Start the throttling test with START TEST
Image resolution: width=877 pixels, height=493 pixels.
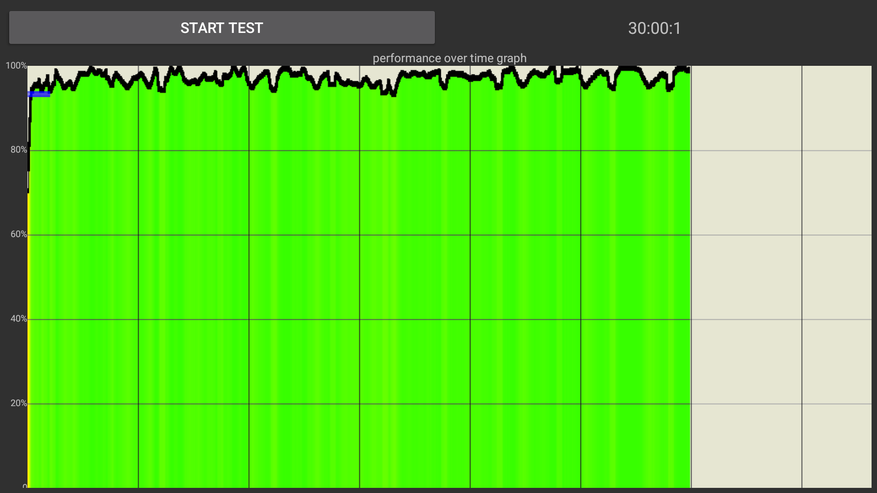221,27
